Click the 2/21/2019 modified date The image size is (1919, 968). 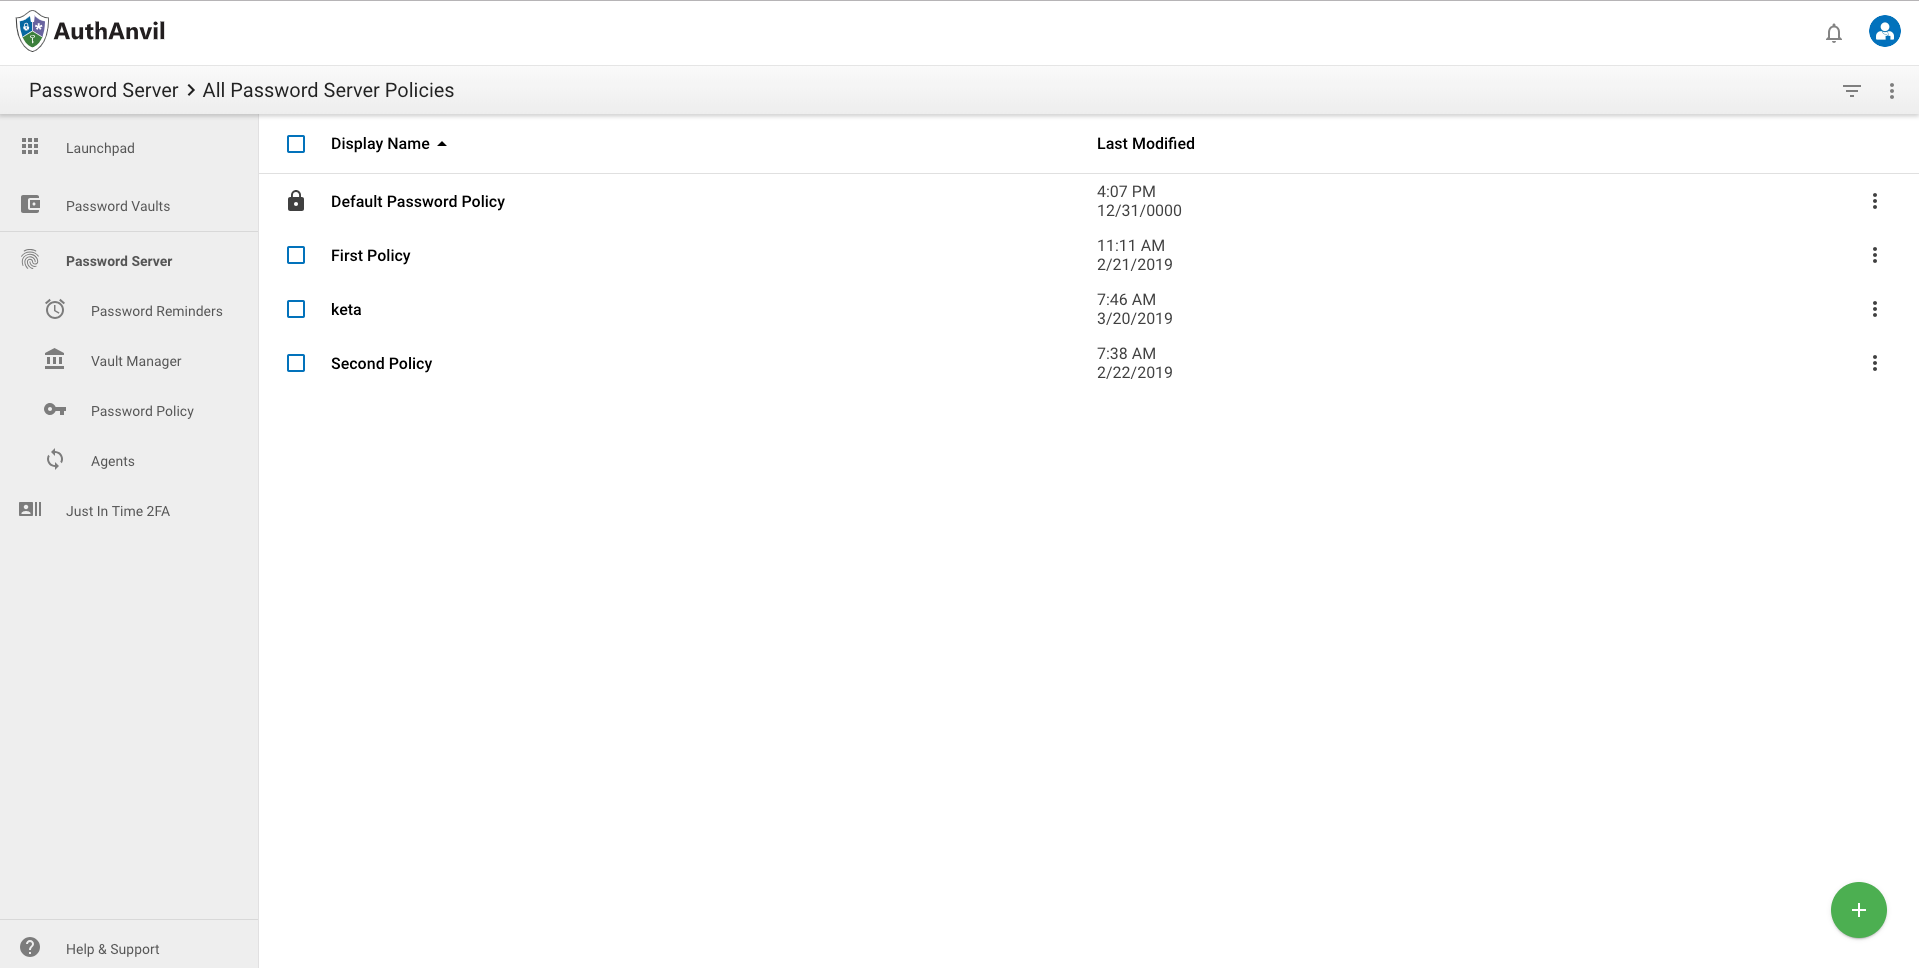(1134, 265)
